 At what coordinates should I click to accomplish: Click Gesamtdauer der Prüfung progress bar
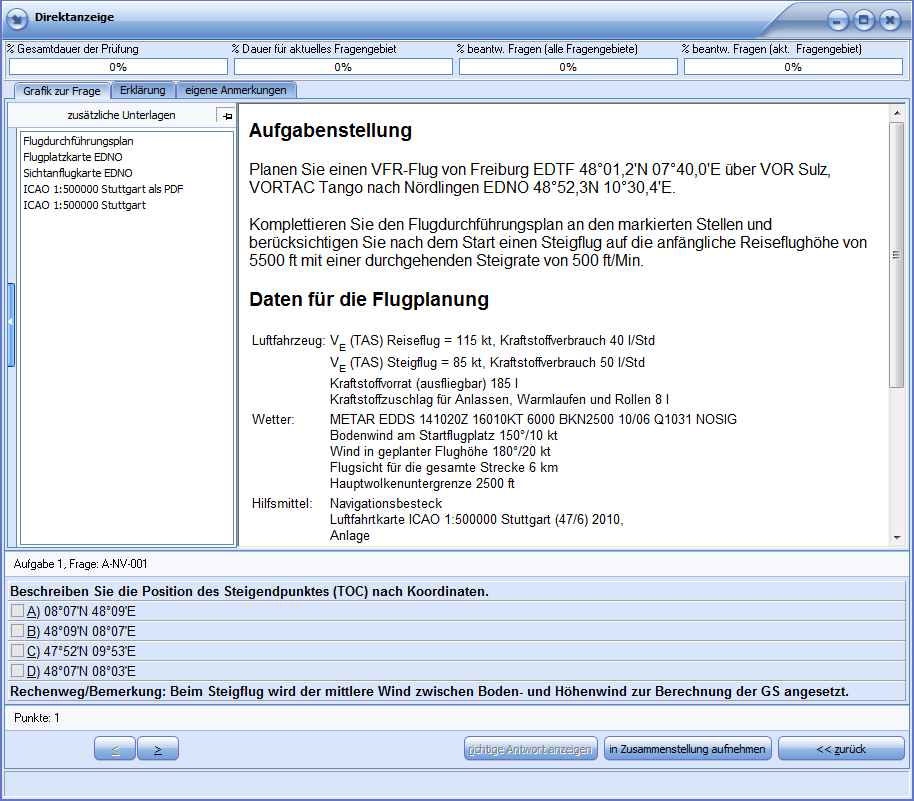coord(118,67)
